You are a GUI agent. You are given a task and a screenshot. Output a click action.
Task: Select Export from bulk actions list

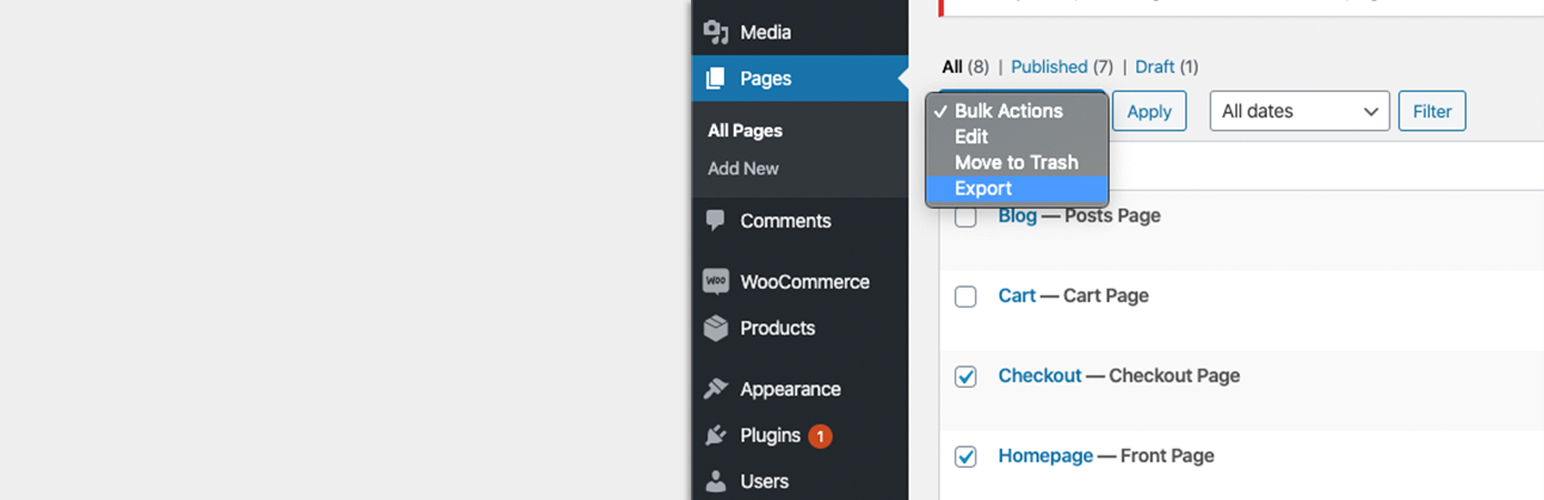(x=1017, y=189)
